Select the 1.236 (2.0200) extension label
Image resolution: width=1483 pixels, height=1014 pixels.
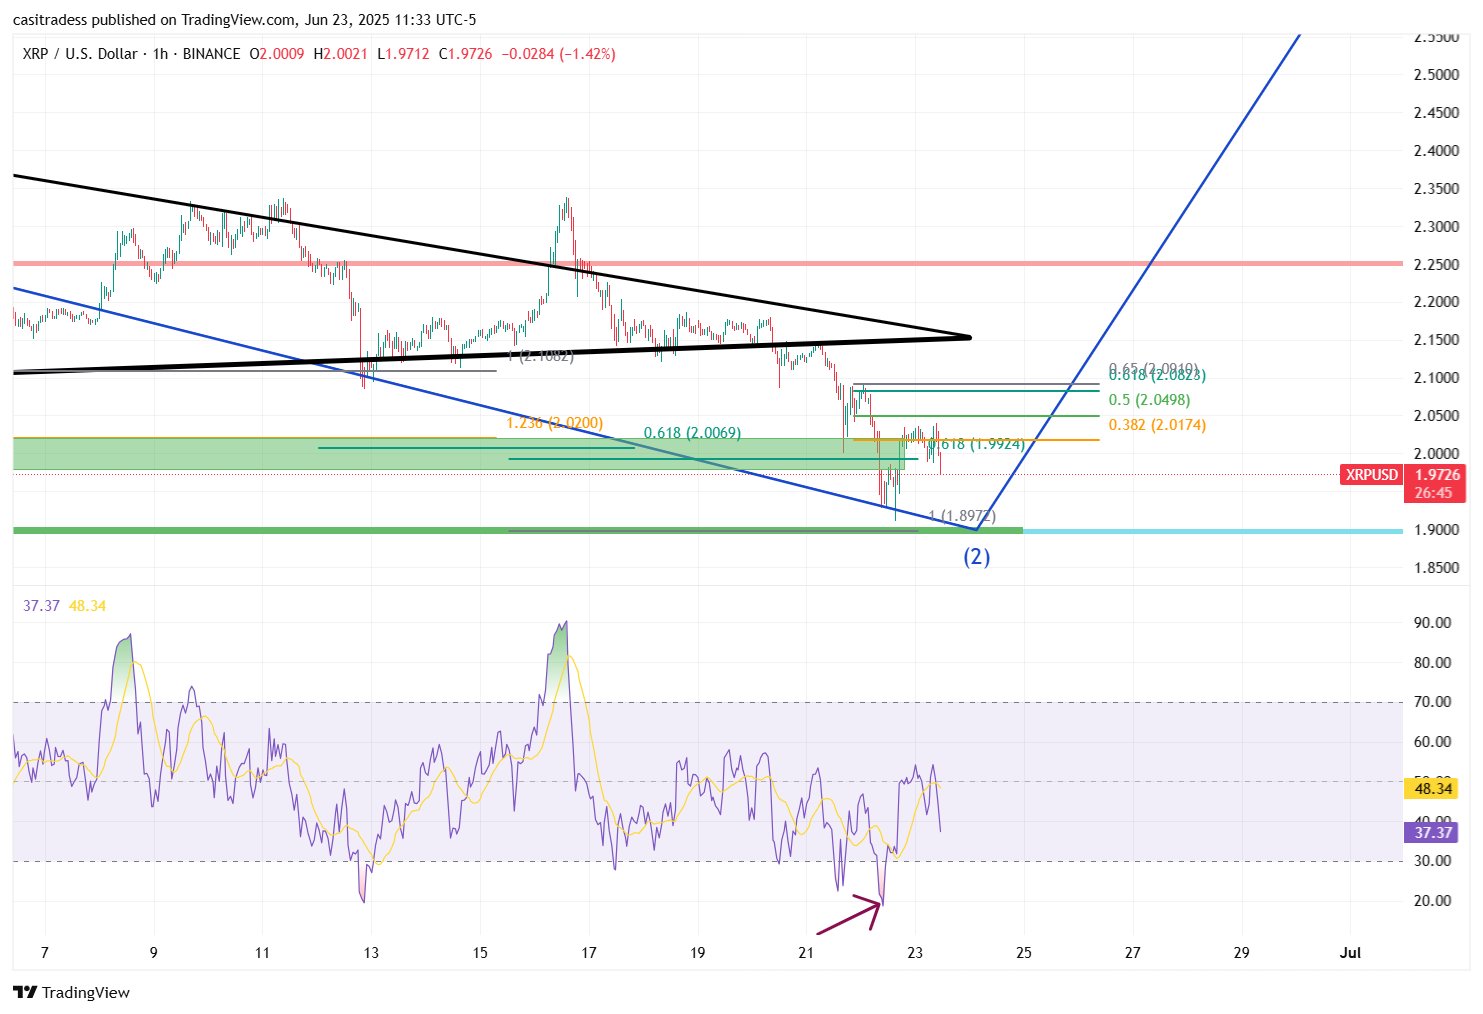554,423
